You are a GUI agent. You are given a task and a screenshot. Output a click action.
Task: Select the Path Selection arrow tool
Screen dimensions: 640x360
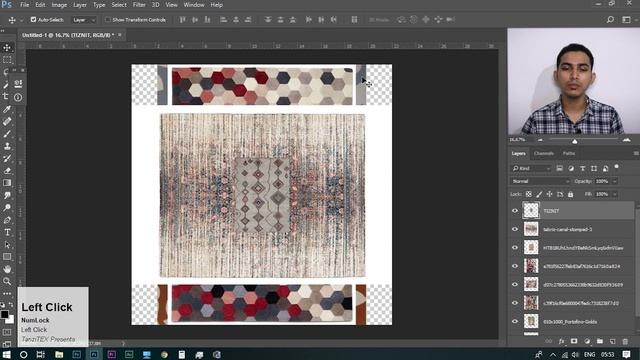pyautogui.click(x=7, y=244)
